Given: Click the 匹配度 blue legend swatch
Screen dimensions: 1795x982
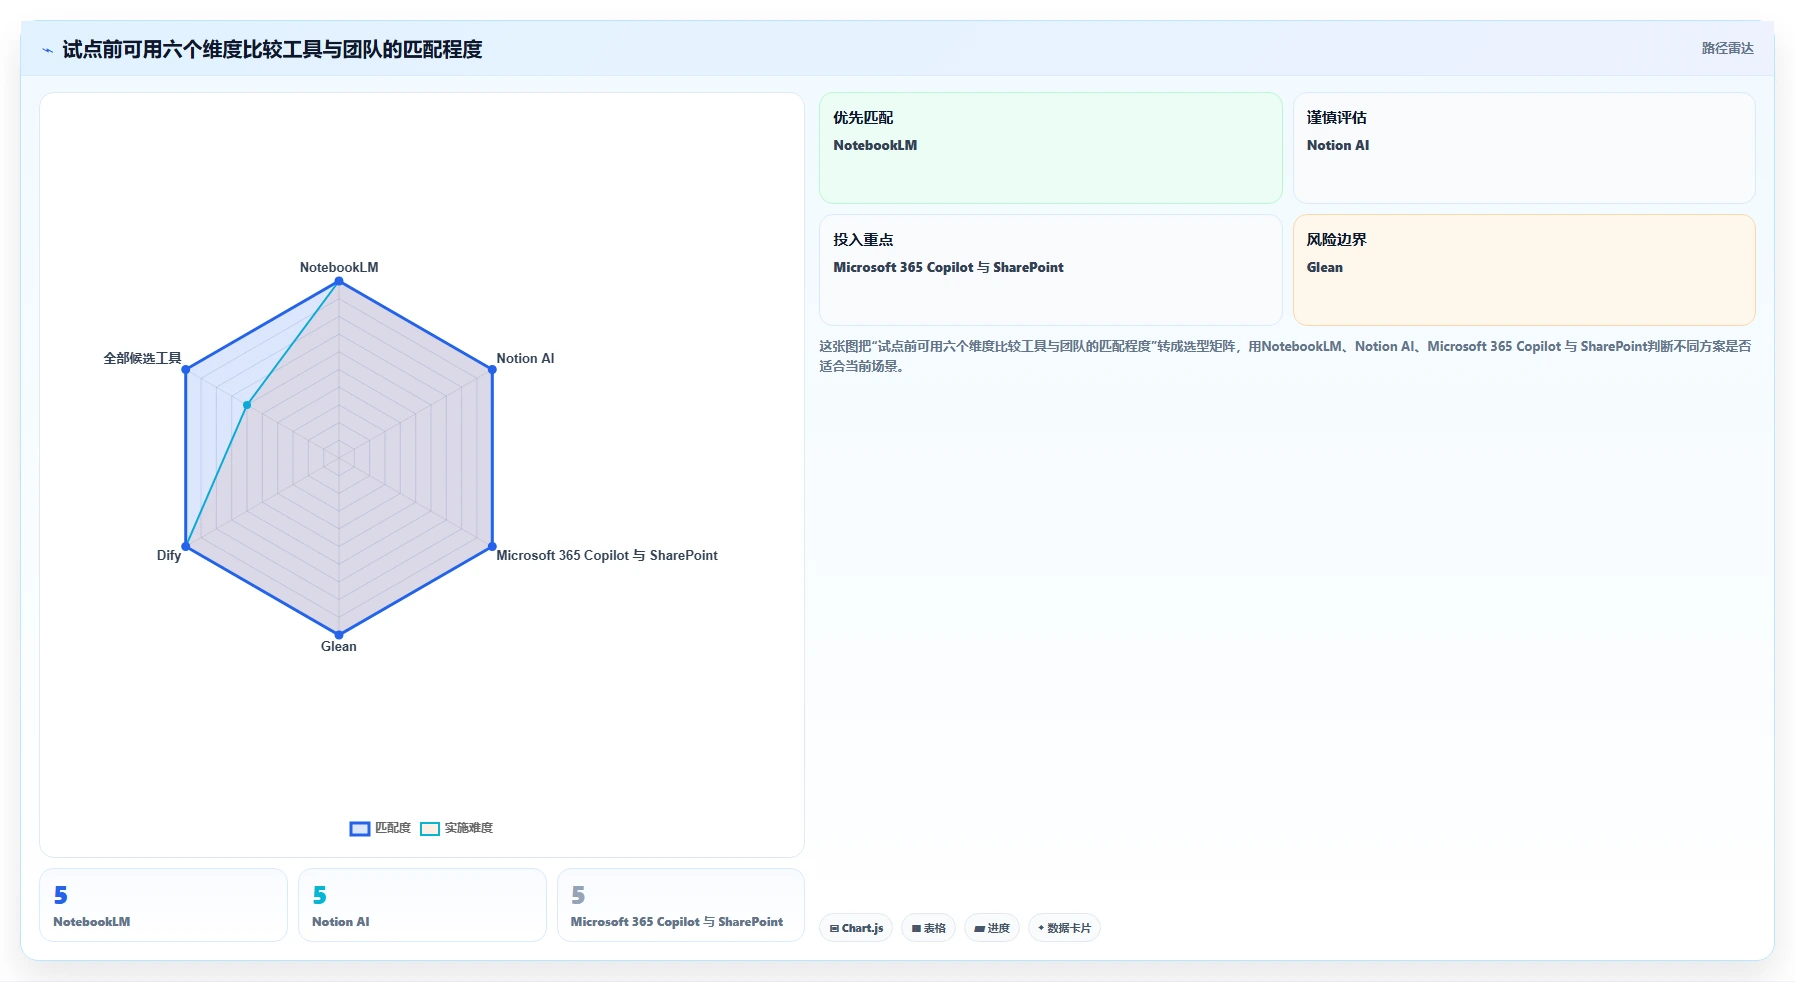Looking at the screenshot, I should (360, 828).
